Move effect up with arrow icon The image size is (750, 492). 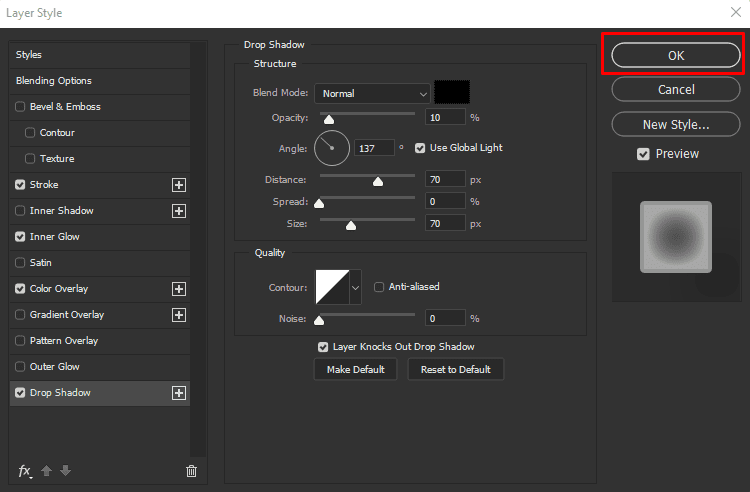click(x=46, y=470)
